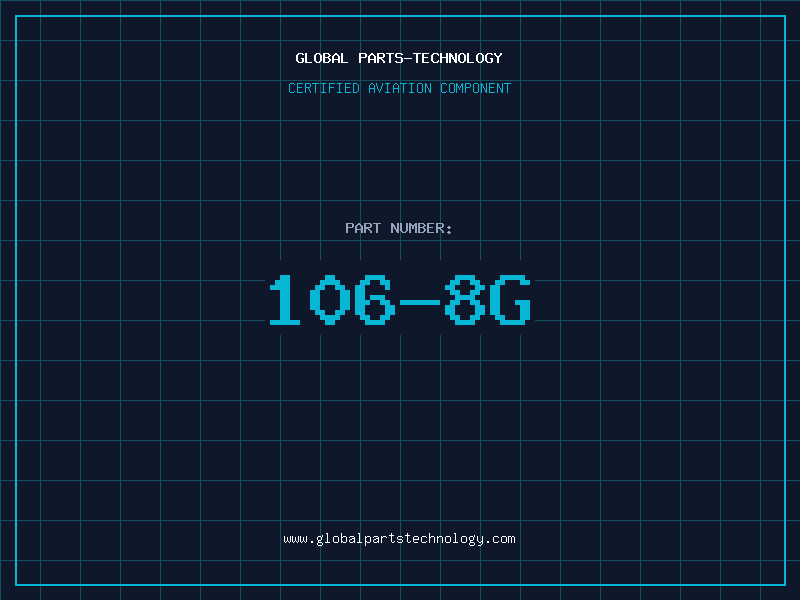Click the GLOBAL PARTS-TECHNOLOGY heading
This screenshot has width=800, height=600.
click(399, 58)
